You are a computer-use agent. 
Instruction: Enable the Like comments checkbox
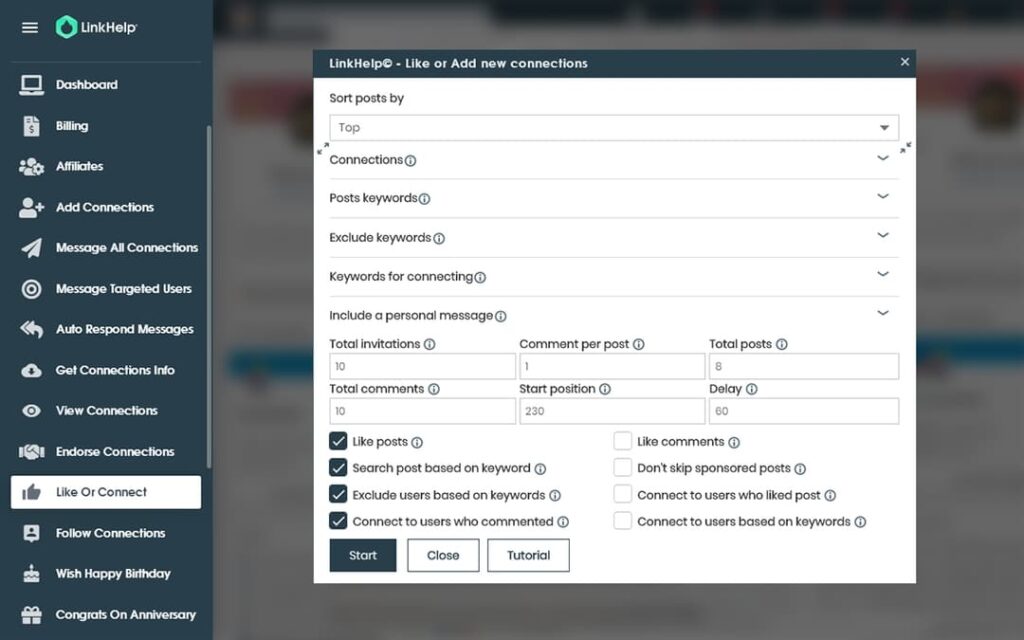pos(622,441)
